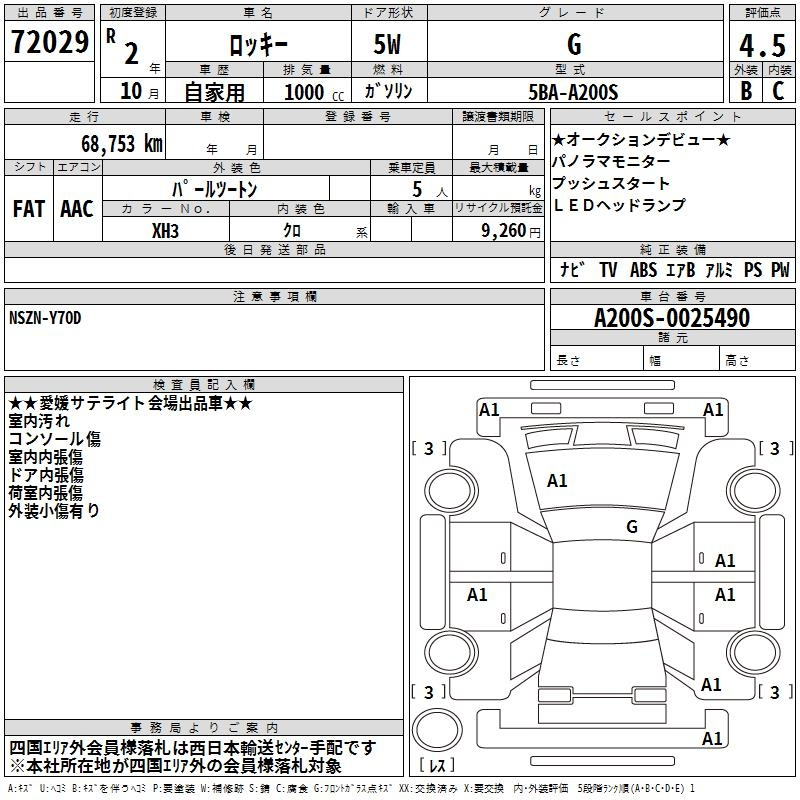Select the top-left [3] tire marker

(x=429, y=448)
